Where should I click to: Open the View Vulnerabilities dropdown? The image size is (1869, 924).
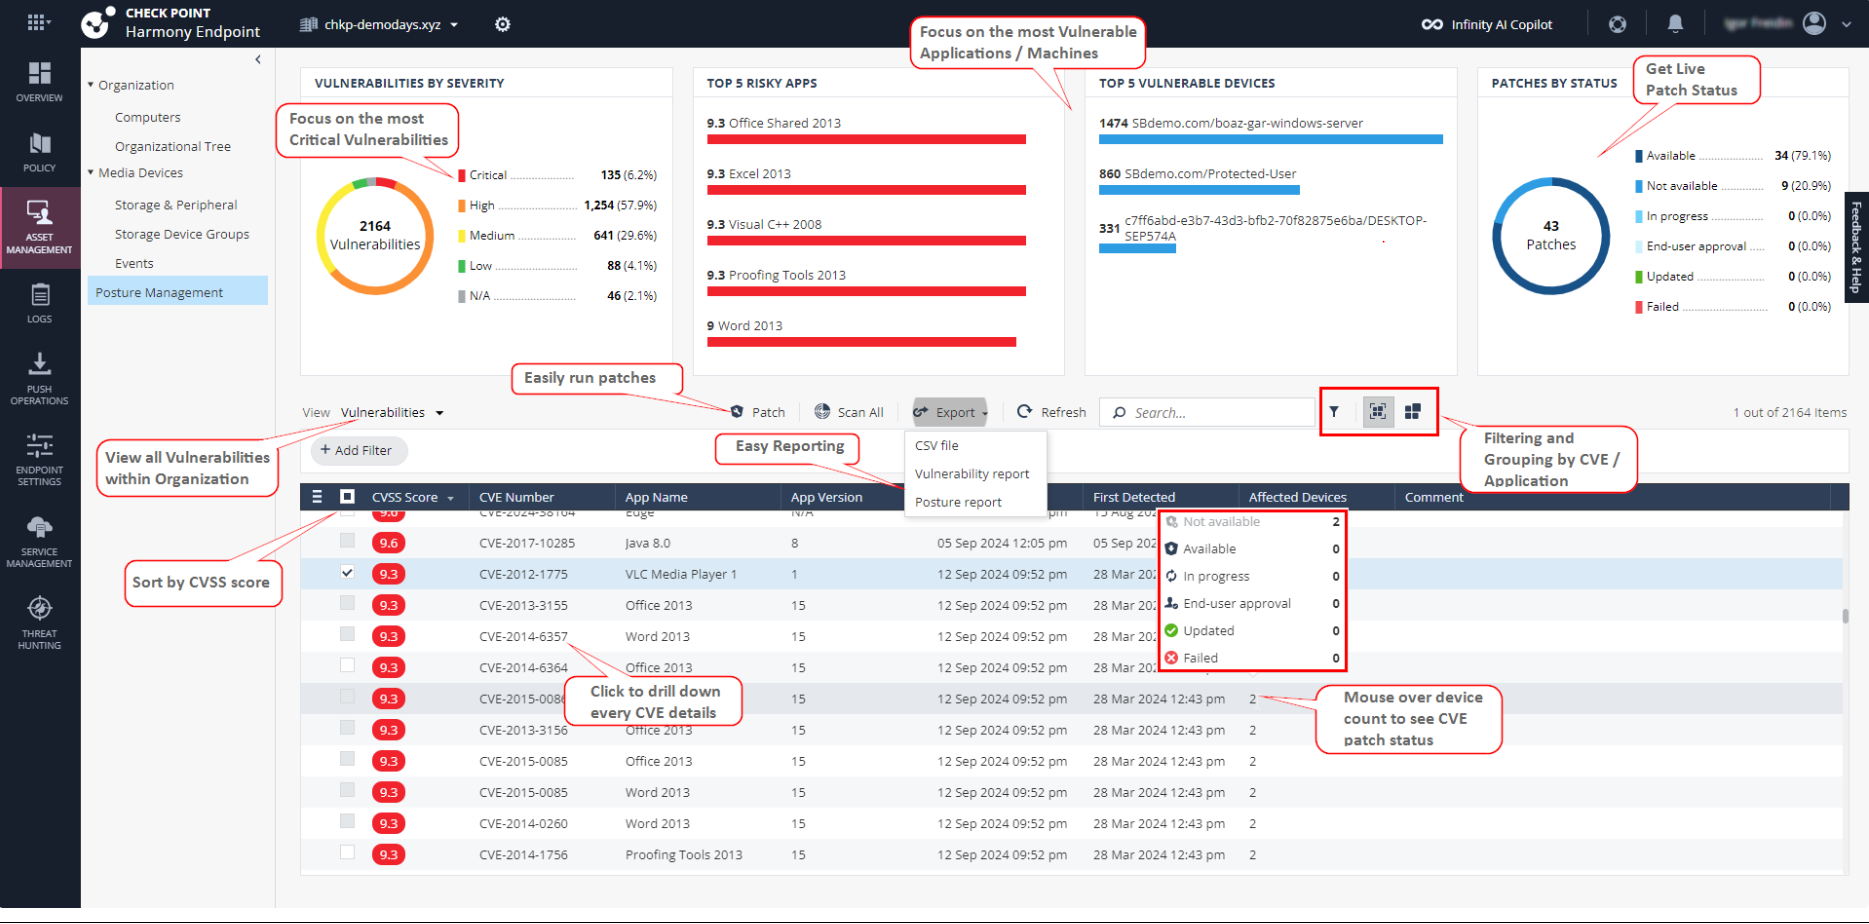click(392, 412)
